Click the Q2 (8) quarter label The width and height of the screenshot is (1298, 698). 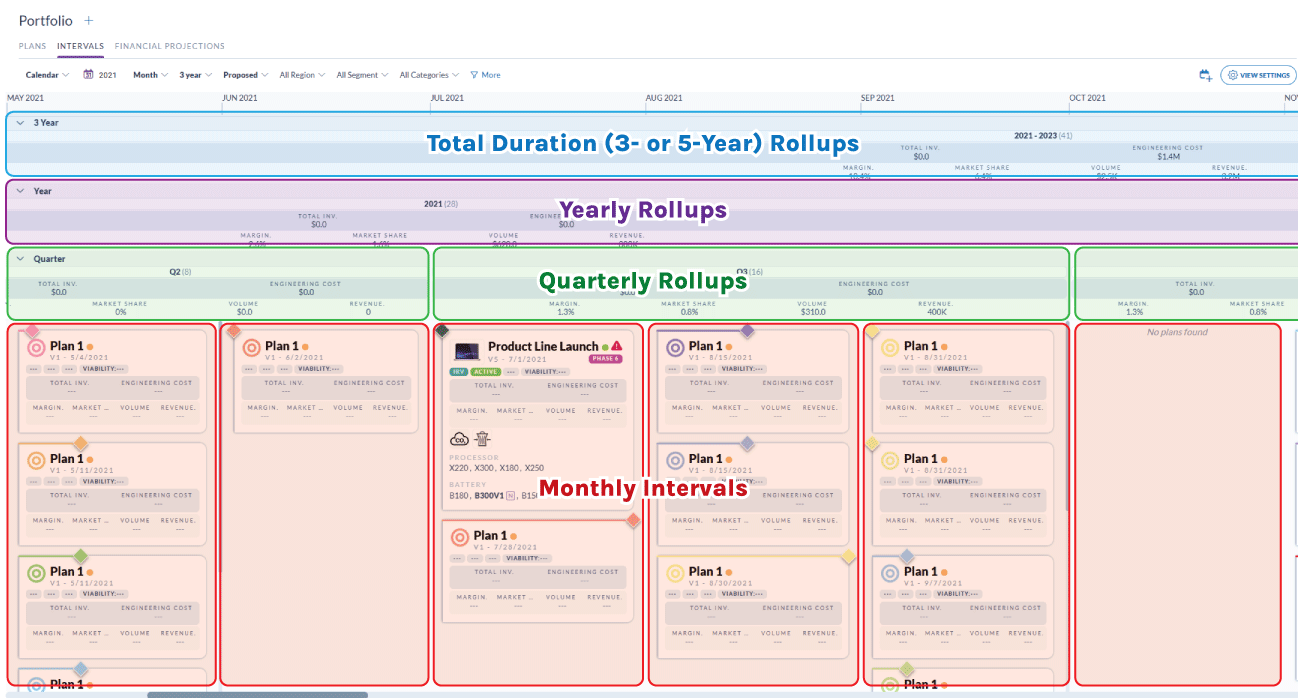point(180,271)
